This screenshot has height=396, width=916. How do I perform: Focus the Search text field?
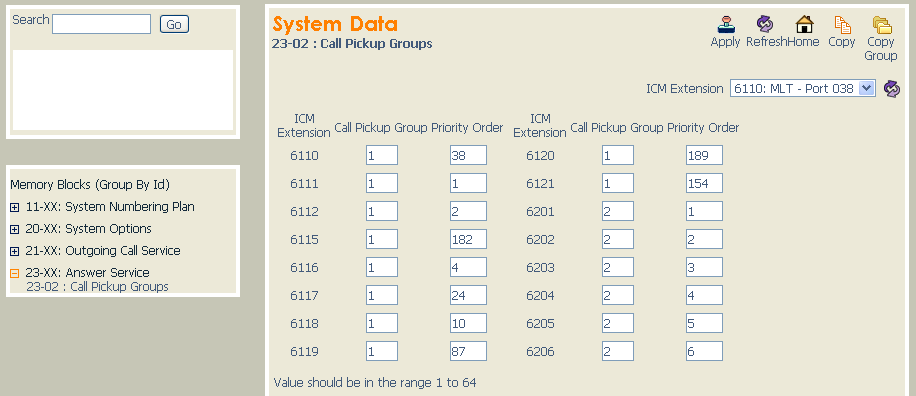(x=102, y=24)
